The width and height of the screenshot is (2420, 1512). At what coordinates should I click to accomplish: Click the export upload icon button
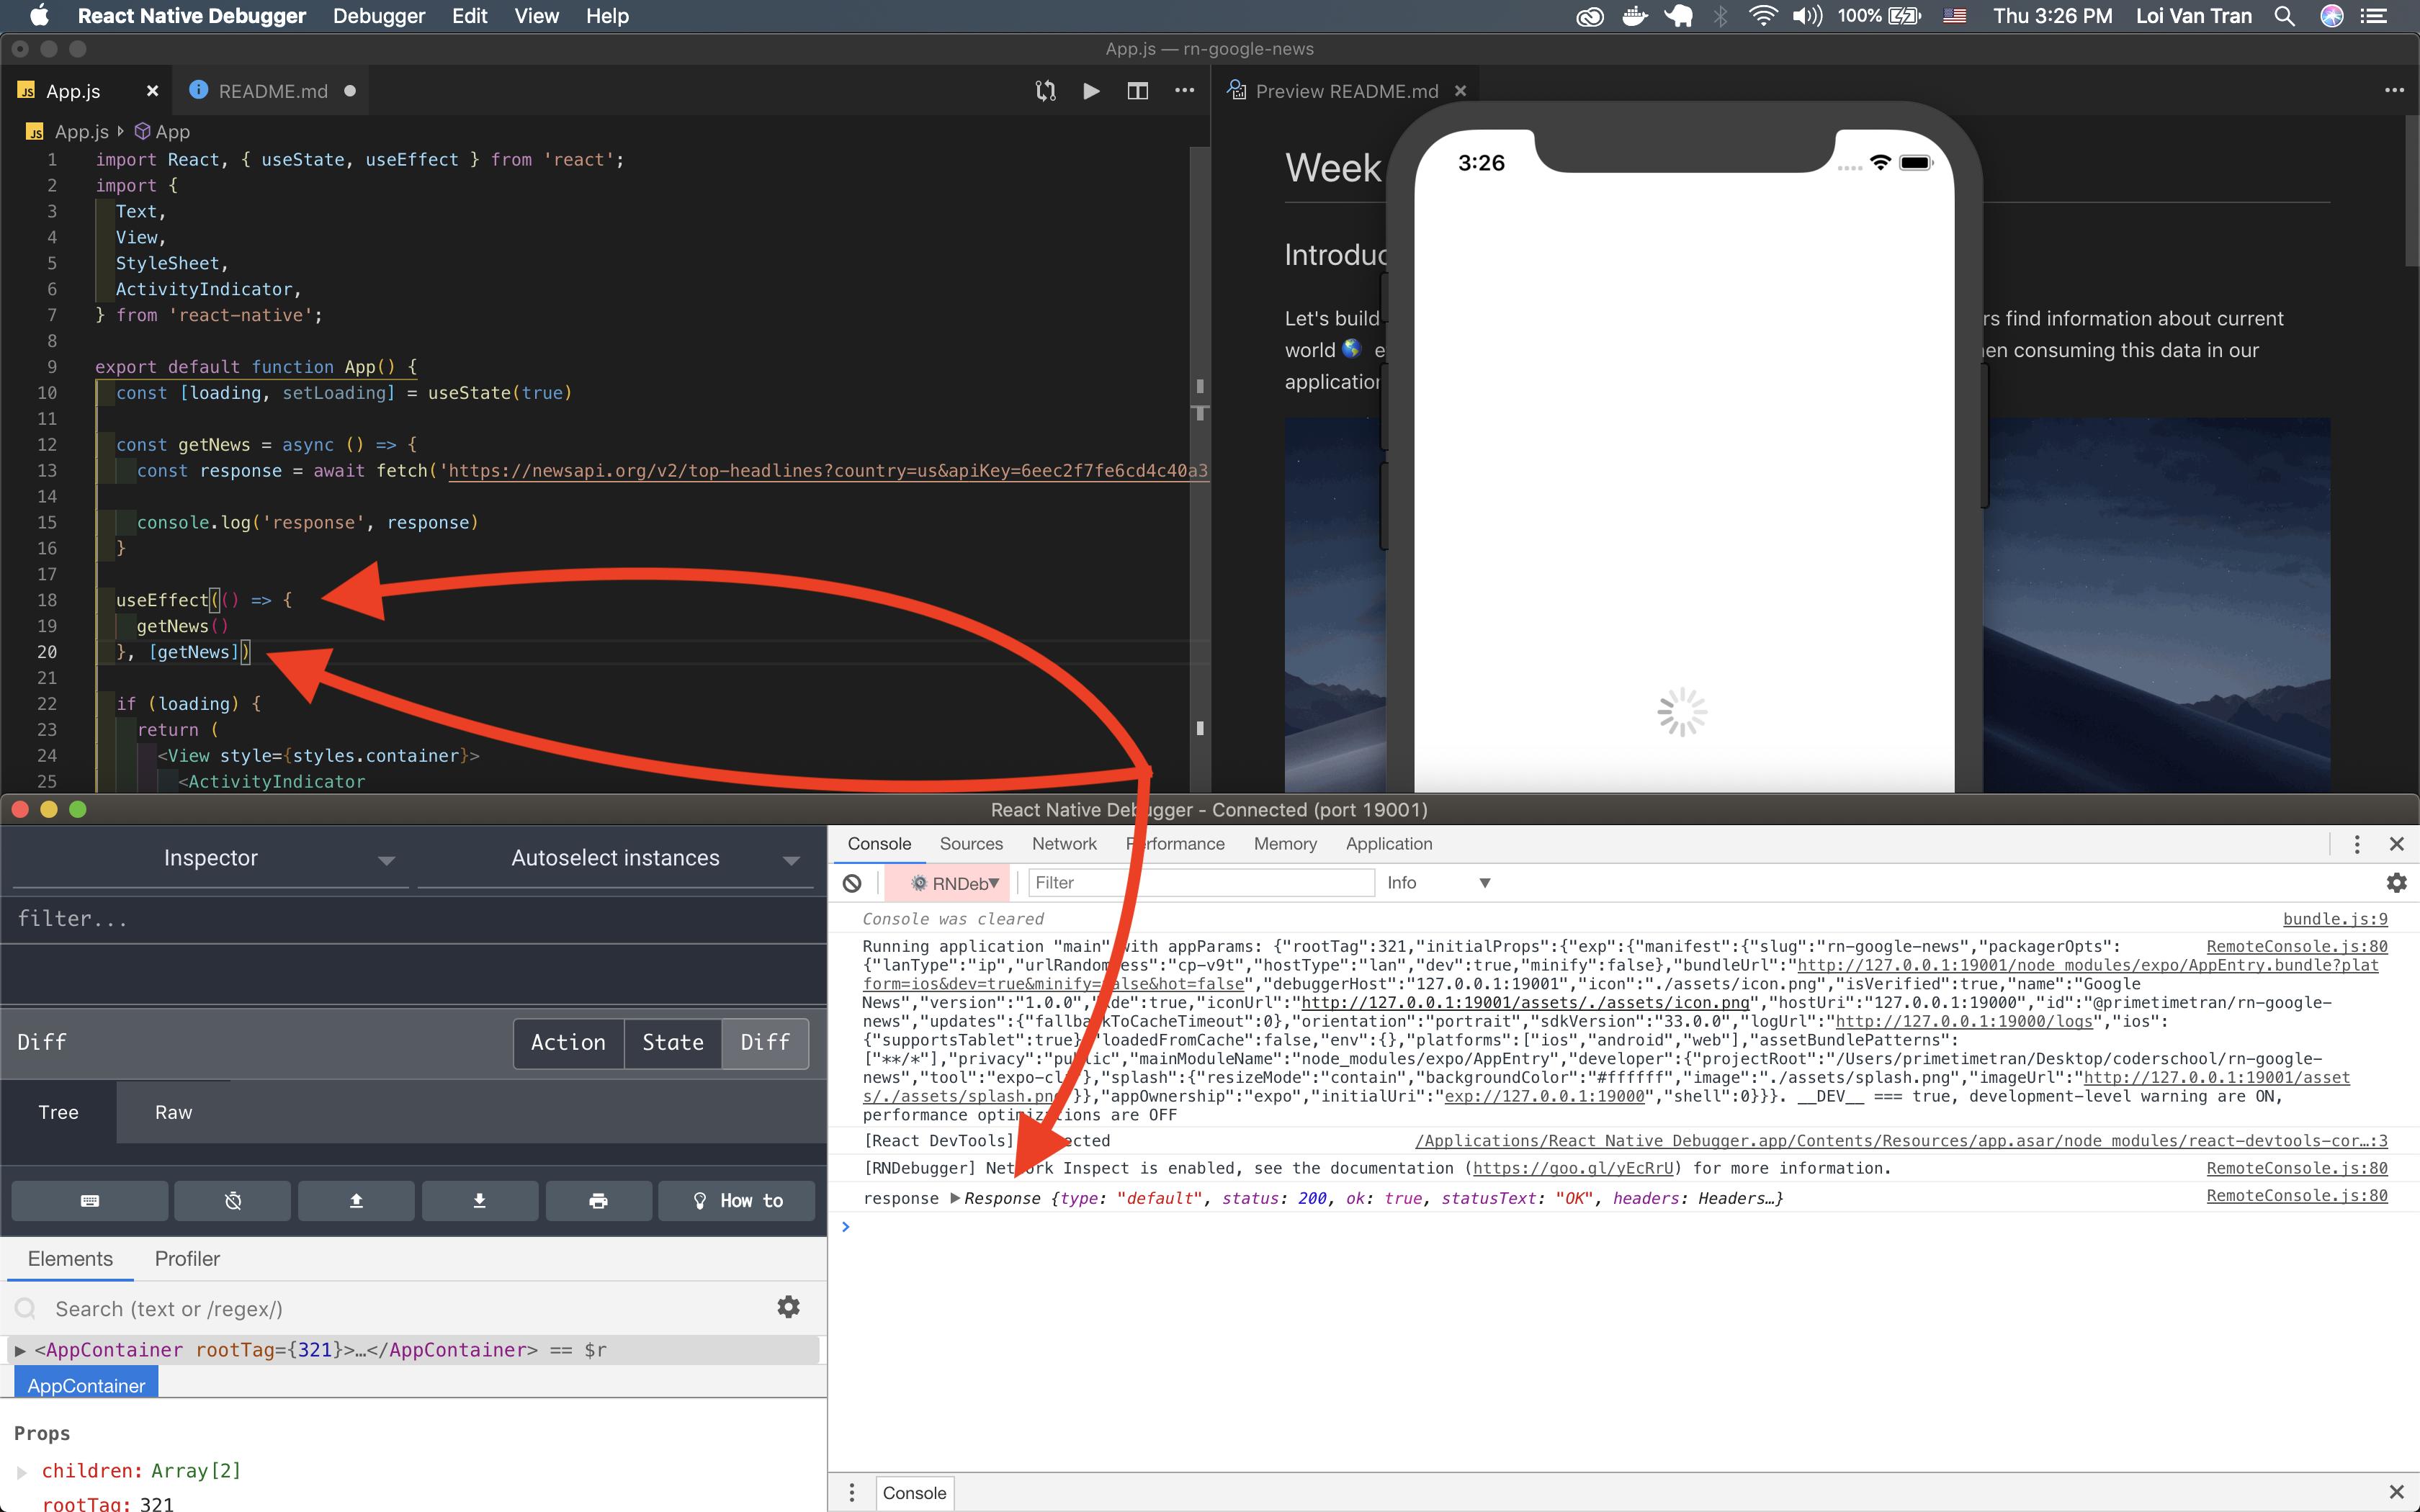(x=356, y=1201)
